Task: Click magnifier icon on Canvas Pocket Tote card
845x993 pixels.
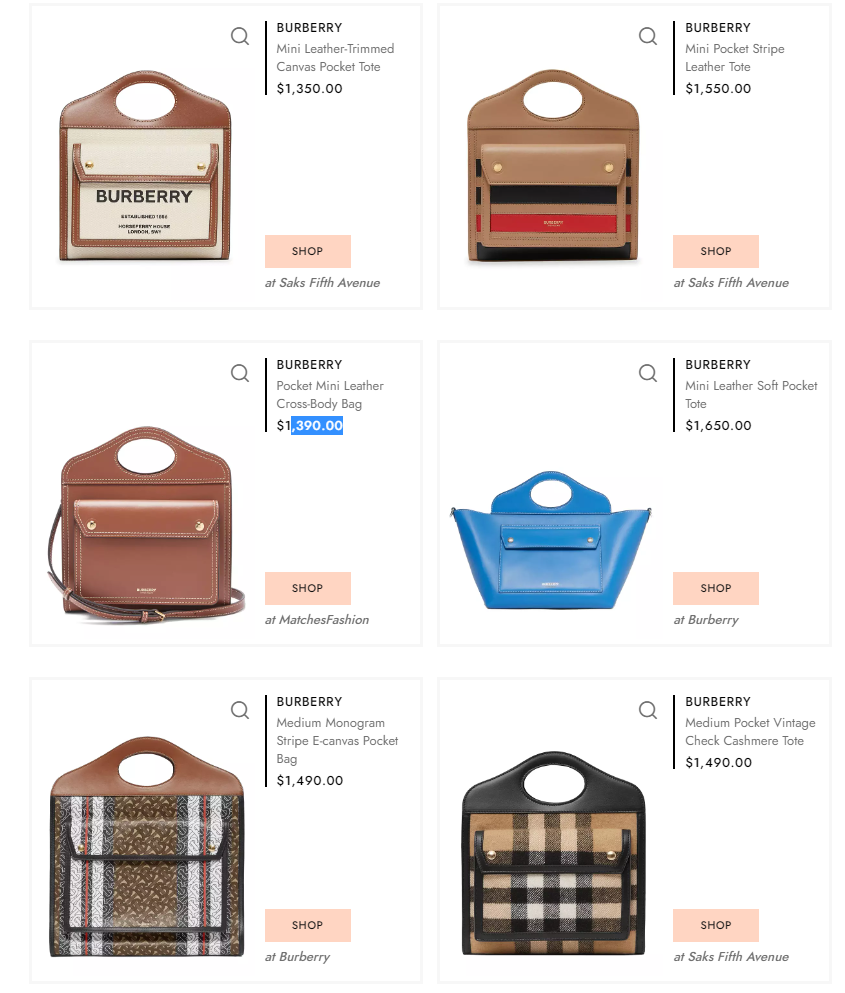Action: point(239,36)
